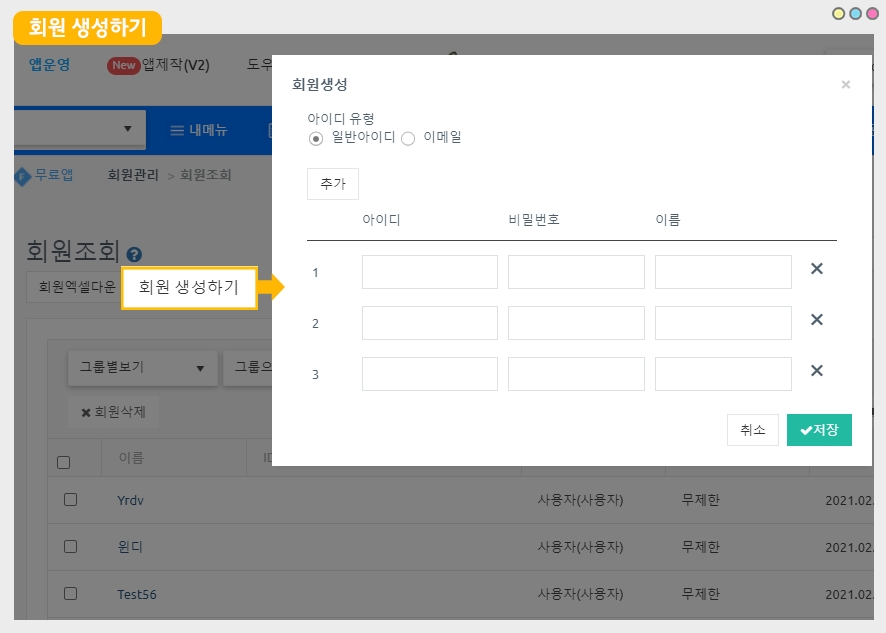Viewport: 886px width, 633px height.
Task: Open the 앱제작(V2) menu
Action: click(175, 65)
